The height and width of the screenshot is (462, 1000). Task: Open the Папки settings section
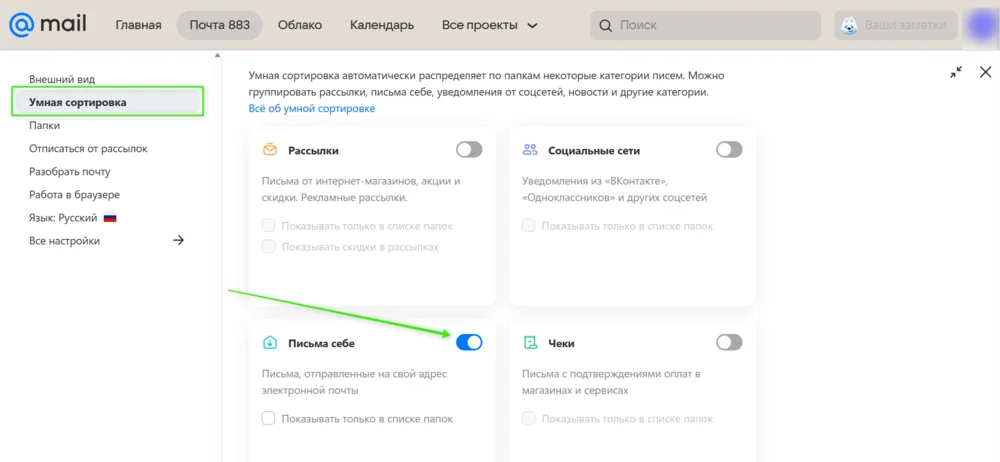(45, 126)
